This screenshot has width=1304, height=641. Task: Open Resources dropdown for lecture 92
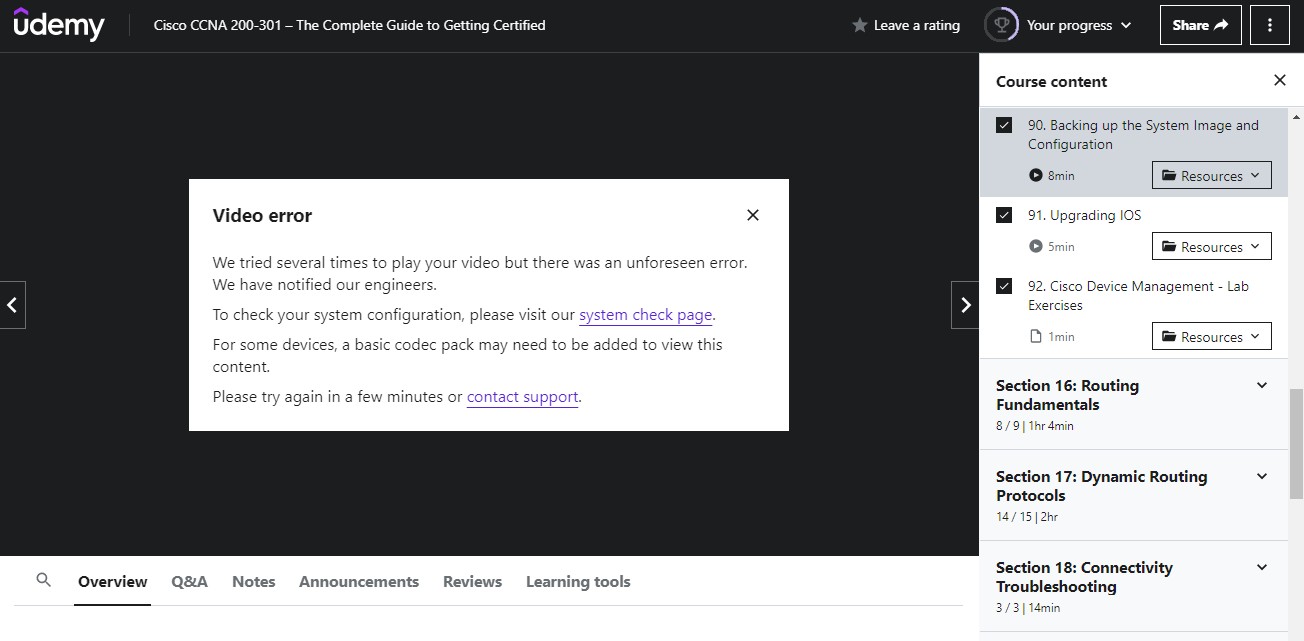point(1212,336)
